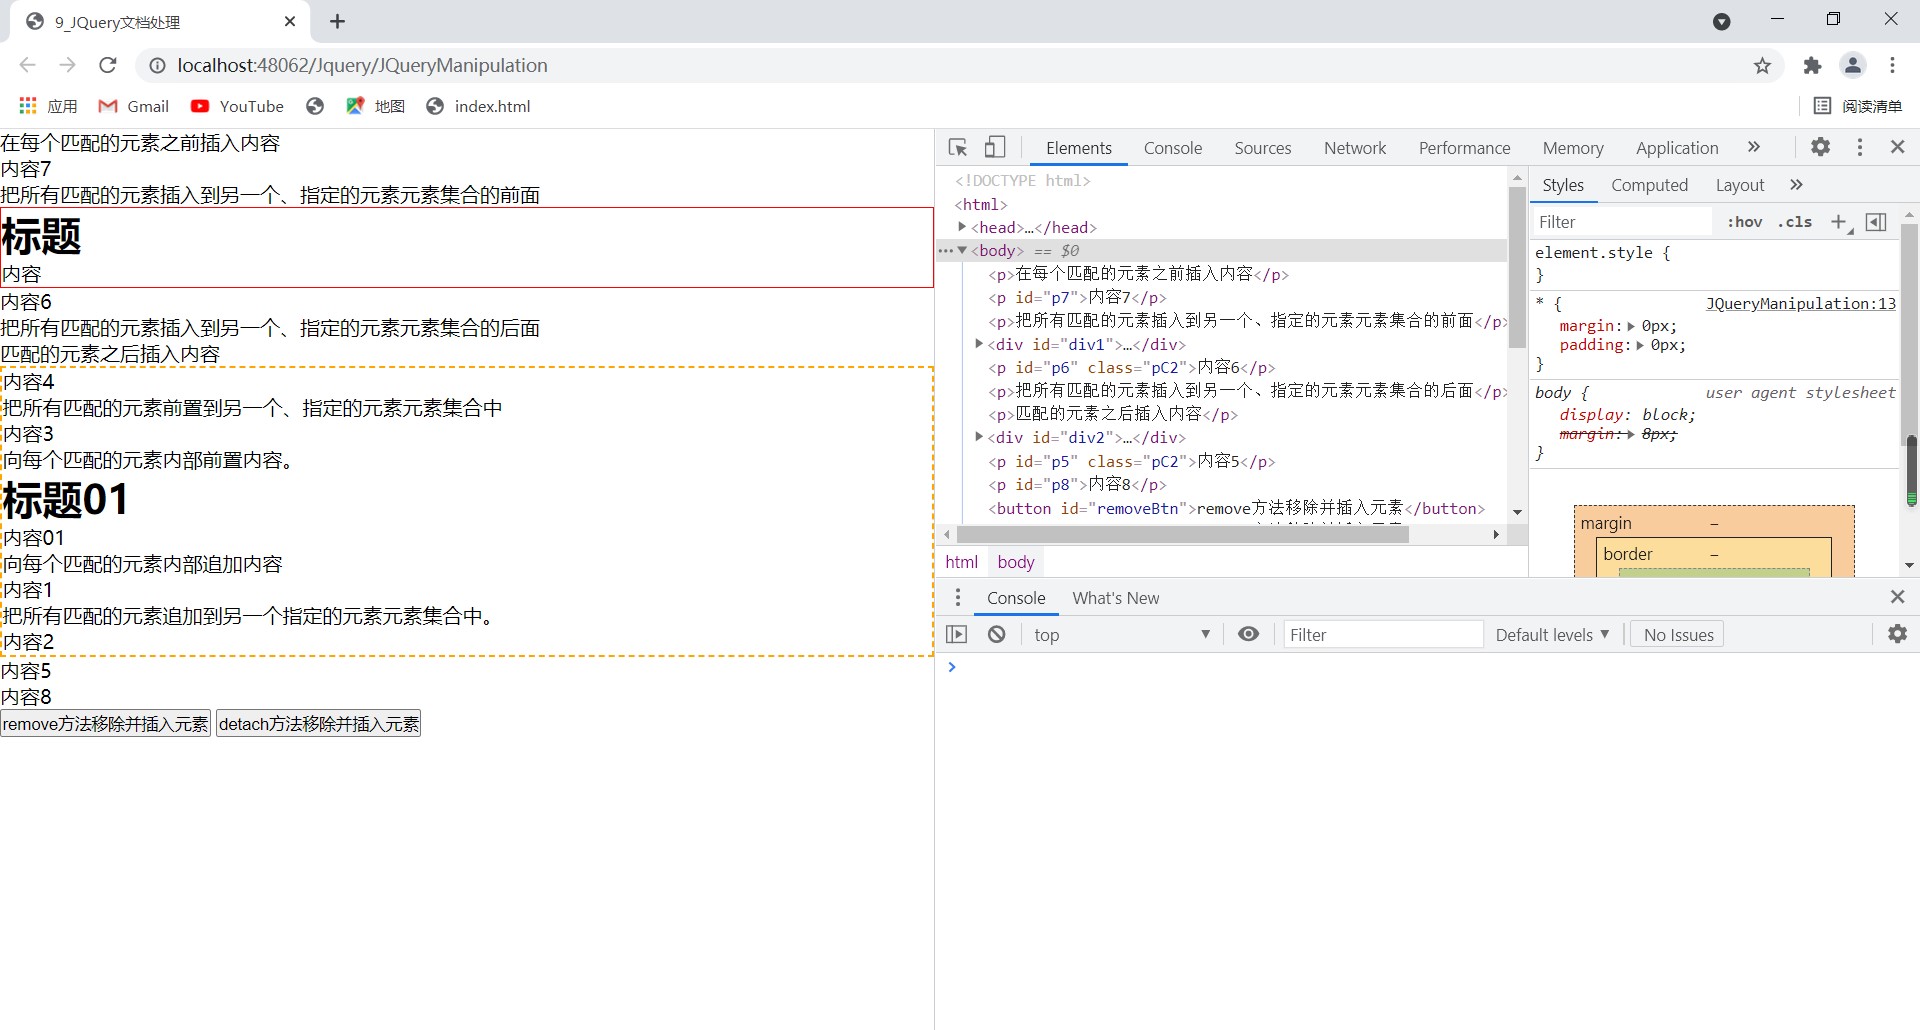Viewport: 1920px width, 1030px height.
Task: Collapse the body element node
Action: 962,250
